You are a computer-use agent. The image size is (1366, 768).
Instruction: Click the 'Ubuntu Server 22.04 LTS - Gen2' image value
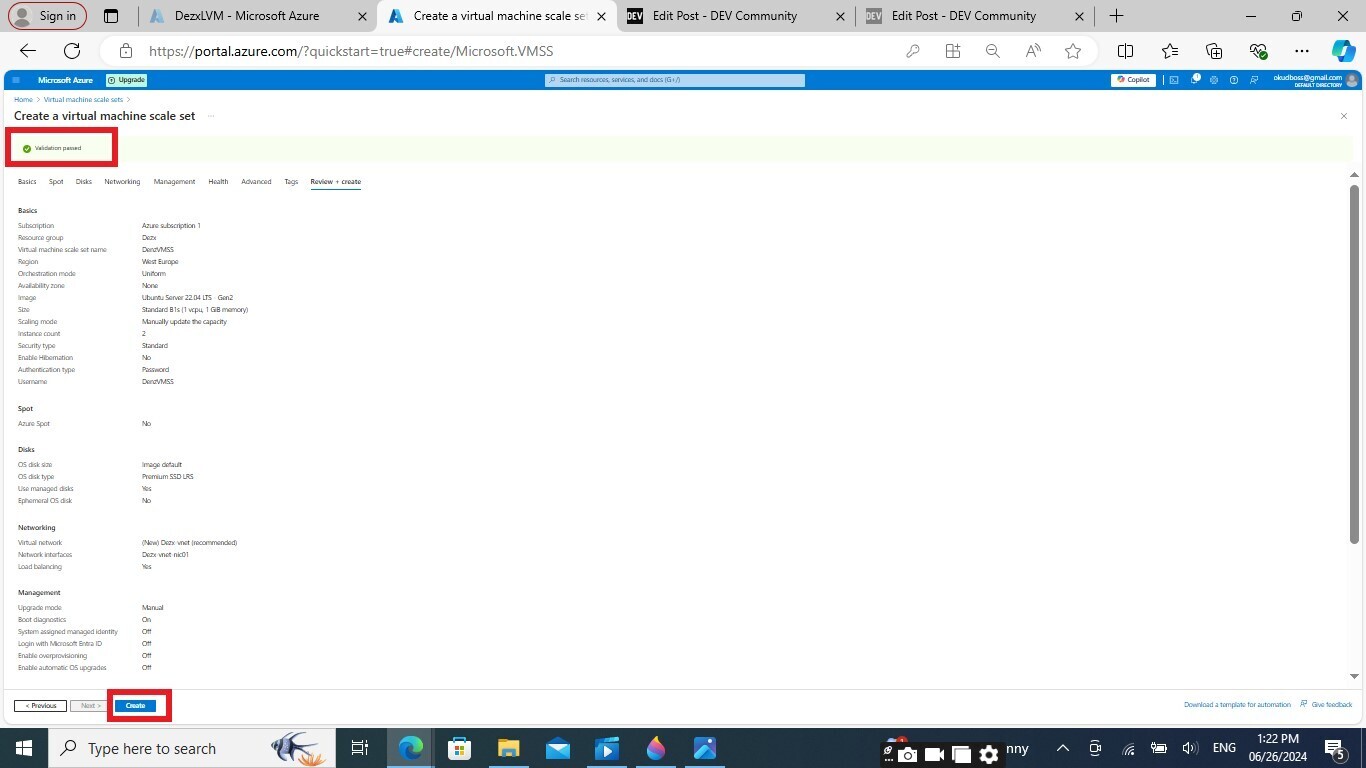[x=187, y=298]
